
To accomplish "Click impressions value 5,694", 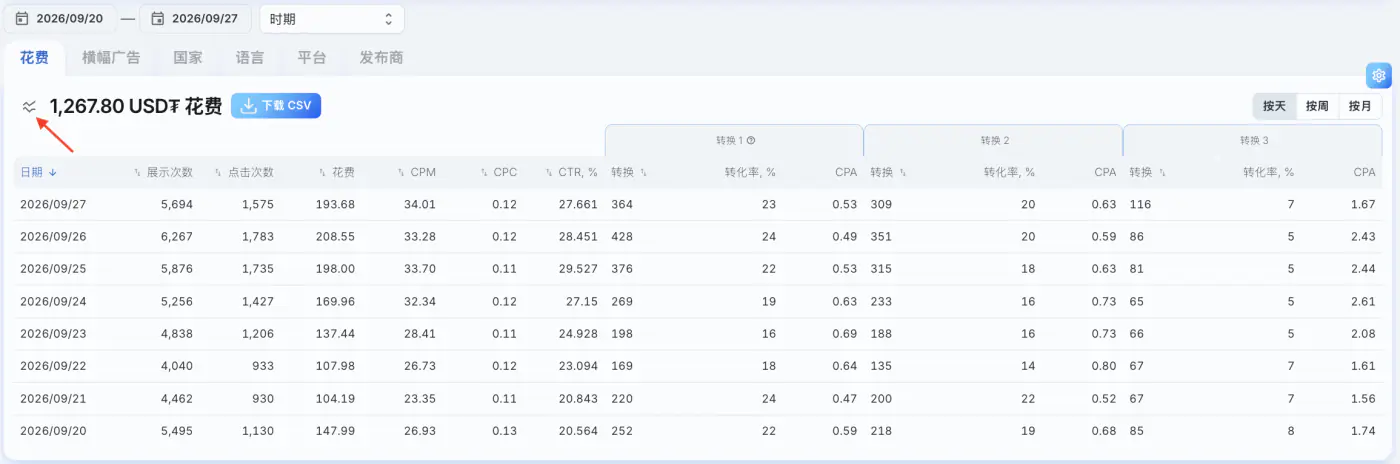I will 176,205.
